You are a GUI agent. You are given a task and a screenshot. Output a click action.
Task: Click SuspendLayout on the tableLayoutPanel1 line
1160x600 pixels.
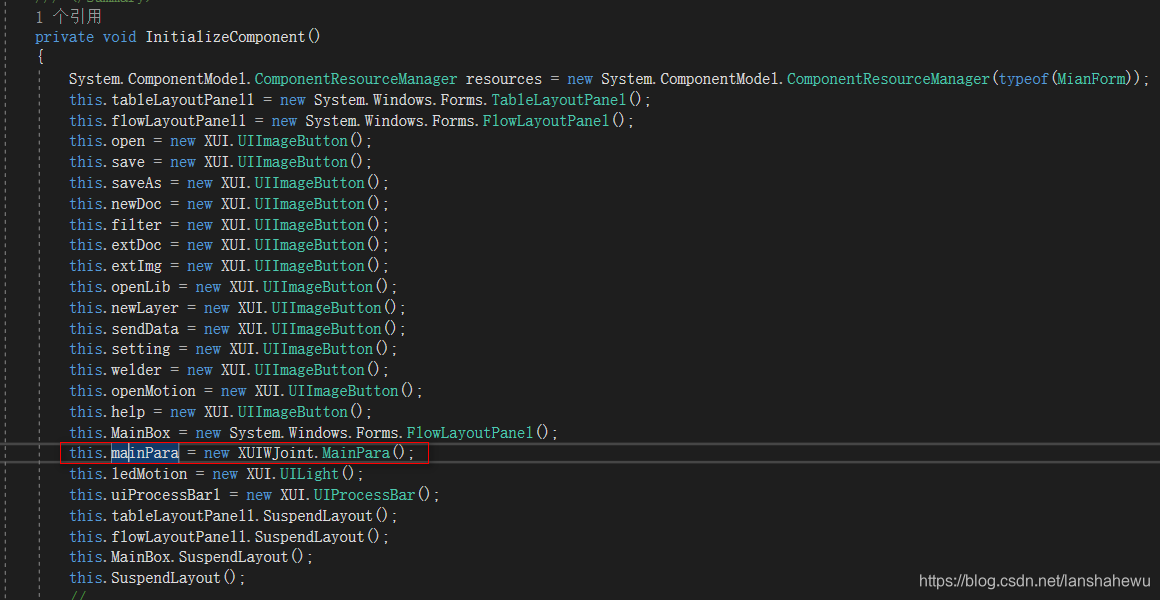(x=318, y=515)
